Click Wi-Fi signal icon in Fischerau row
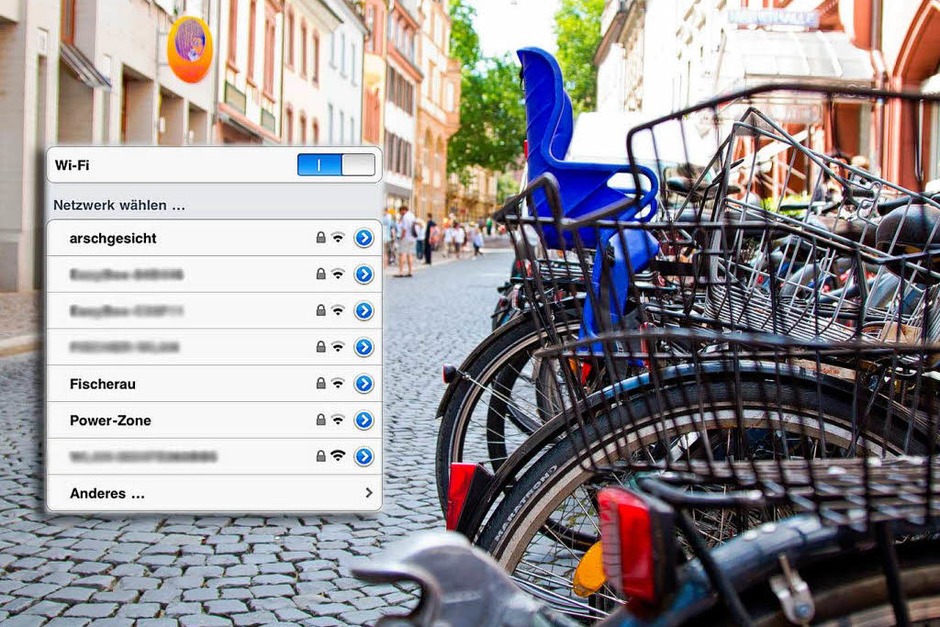This screenshot has width=940, height=627. click(x=338, y=383)
